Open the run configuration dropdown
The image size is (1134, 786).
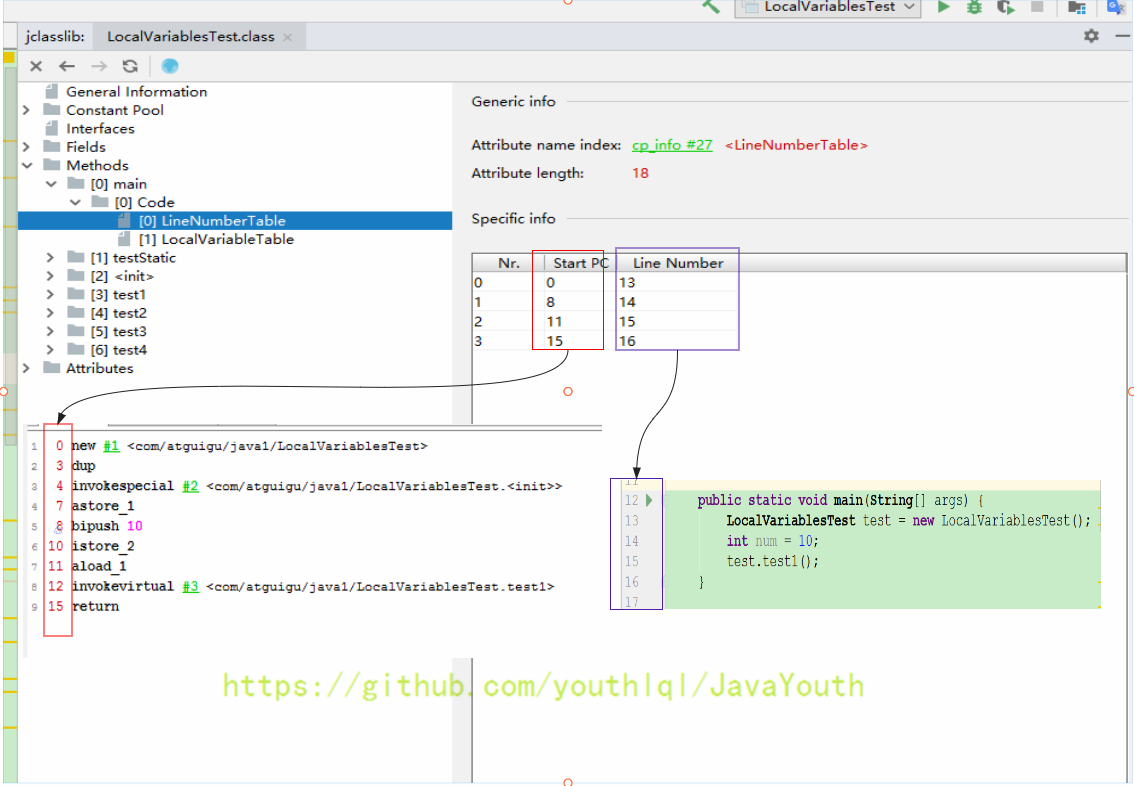(911, 8)
